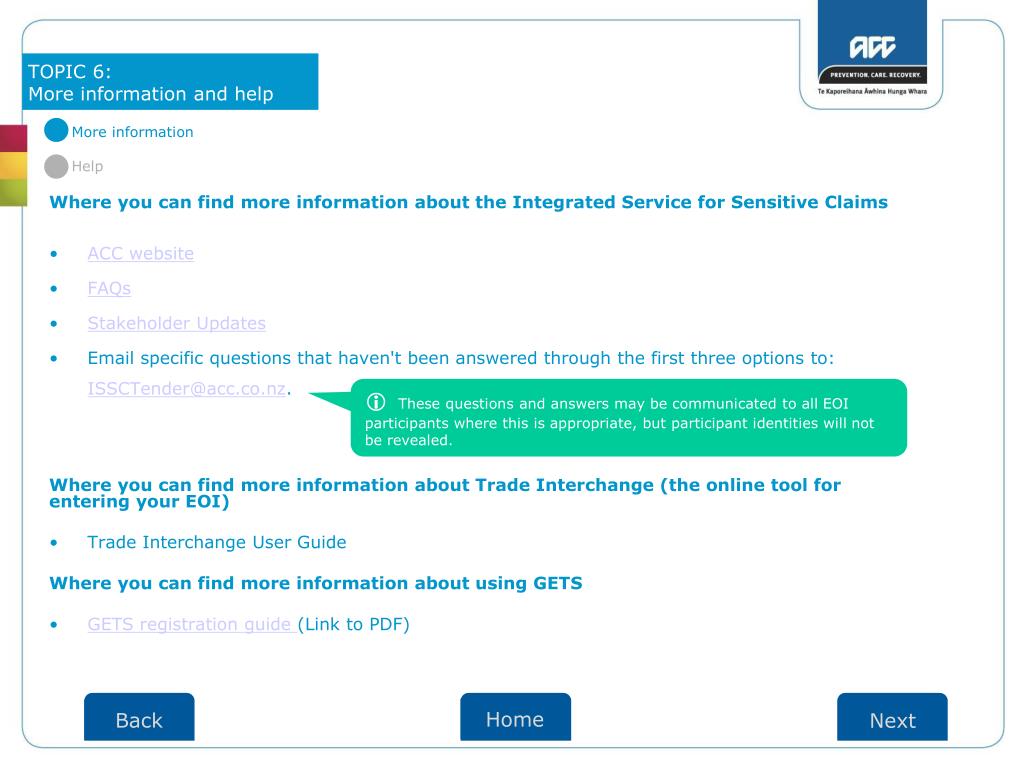Click the Trade Interchange information heading
This screenshot has height=768, width=1024.
(445, 493)
